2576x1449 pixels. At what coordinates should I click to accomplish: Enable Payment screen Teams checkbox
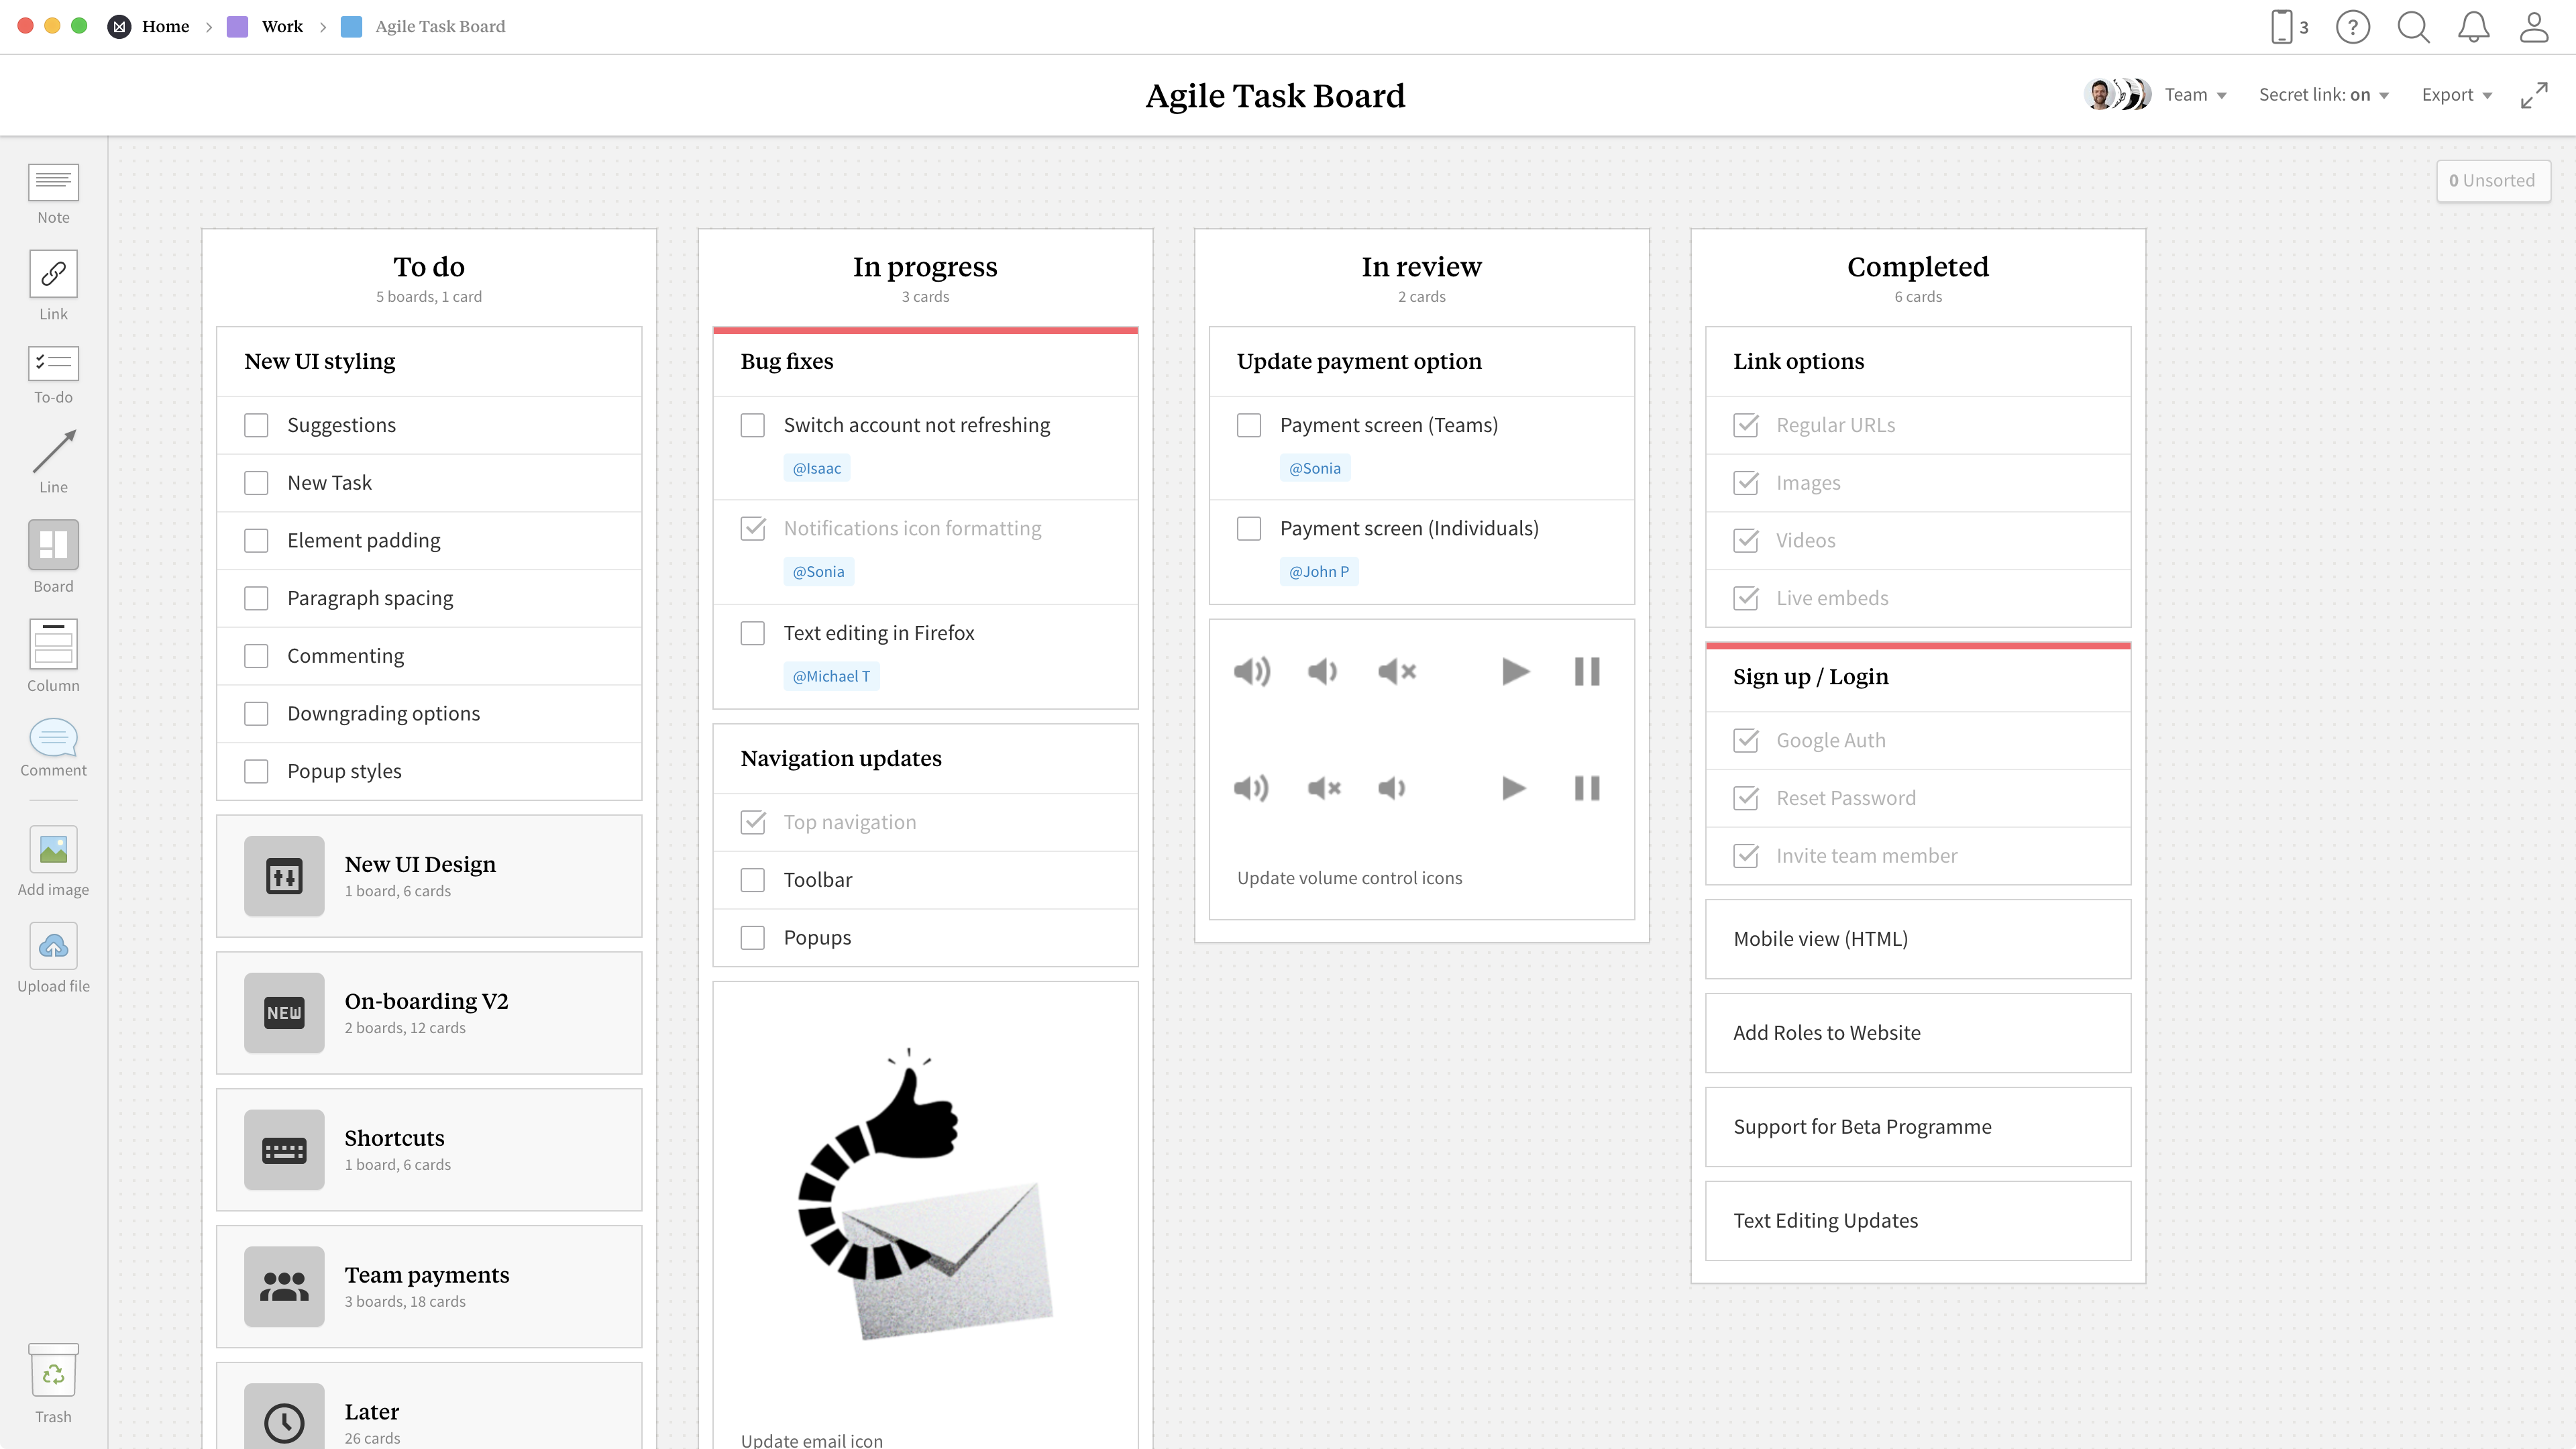[1249, 425]
